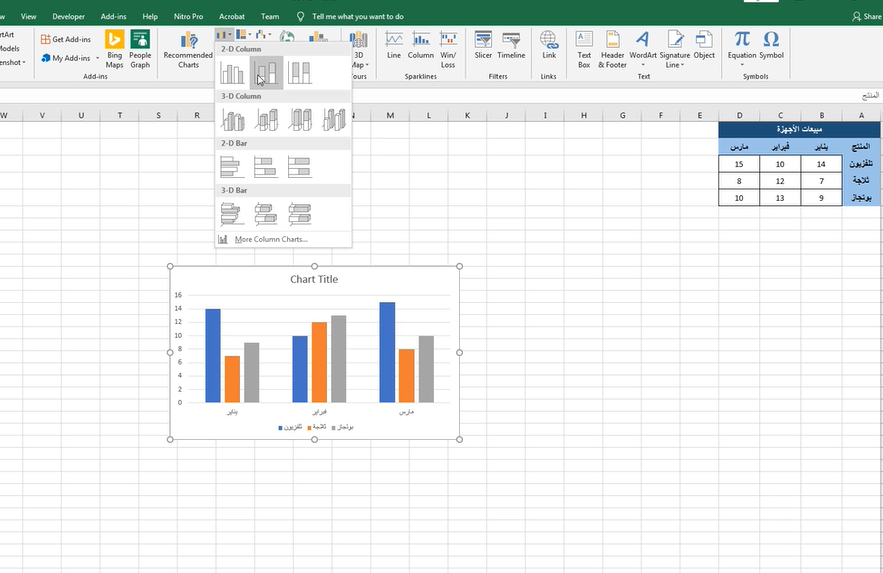The width and height of the screenshot is (883, 573).
Task: Add Header & Footer
Action: point(613,50)
